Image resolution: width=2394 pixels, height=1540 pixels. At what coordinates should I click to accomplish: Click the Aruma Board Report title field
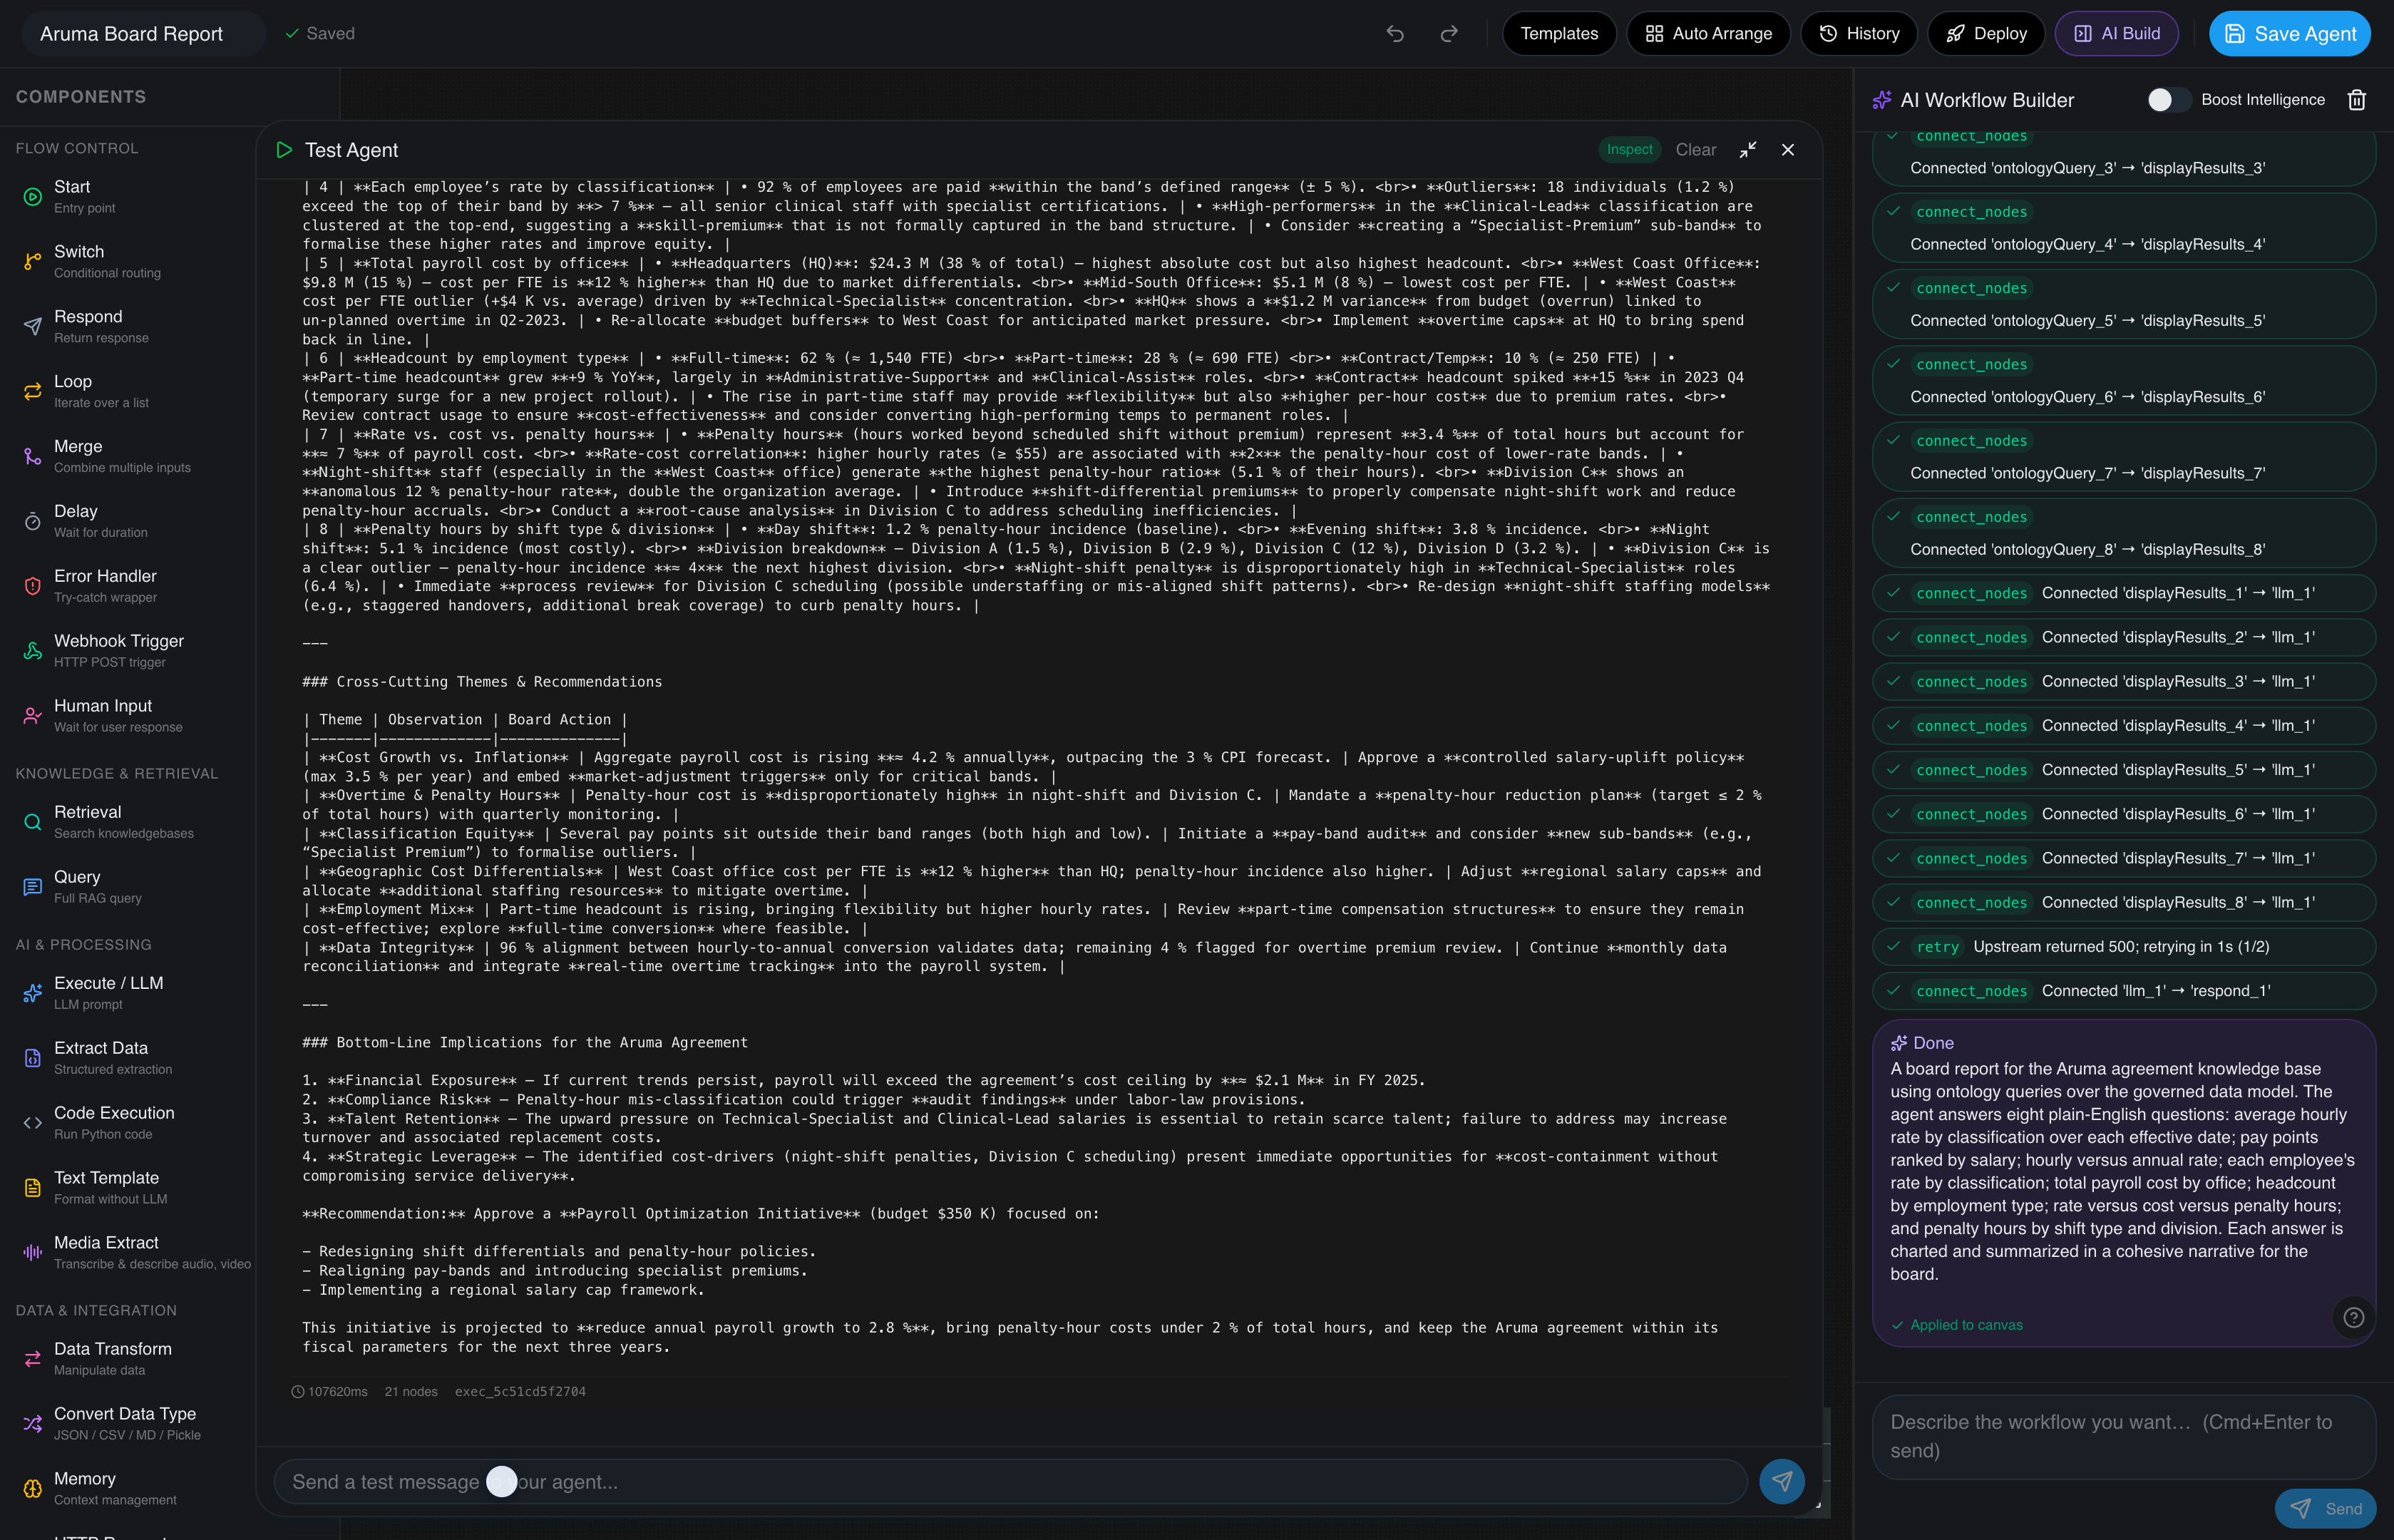click(x=143, y=34)
